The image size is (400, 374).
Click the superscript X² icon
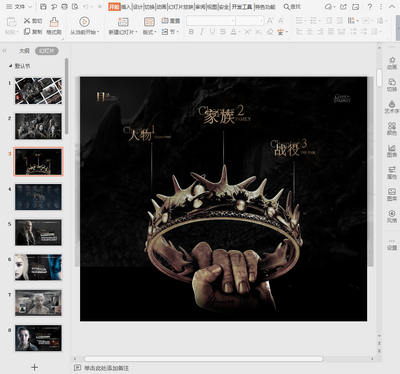tap(248, 32)
